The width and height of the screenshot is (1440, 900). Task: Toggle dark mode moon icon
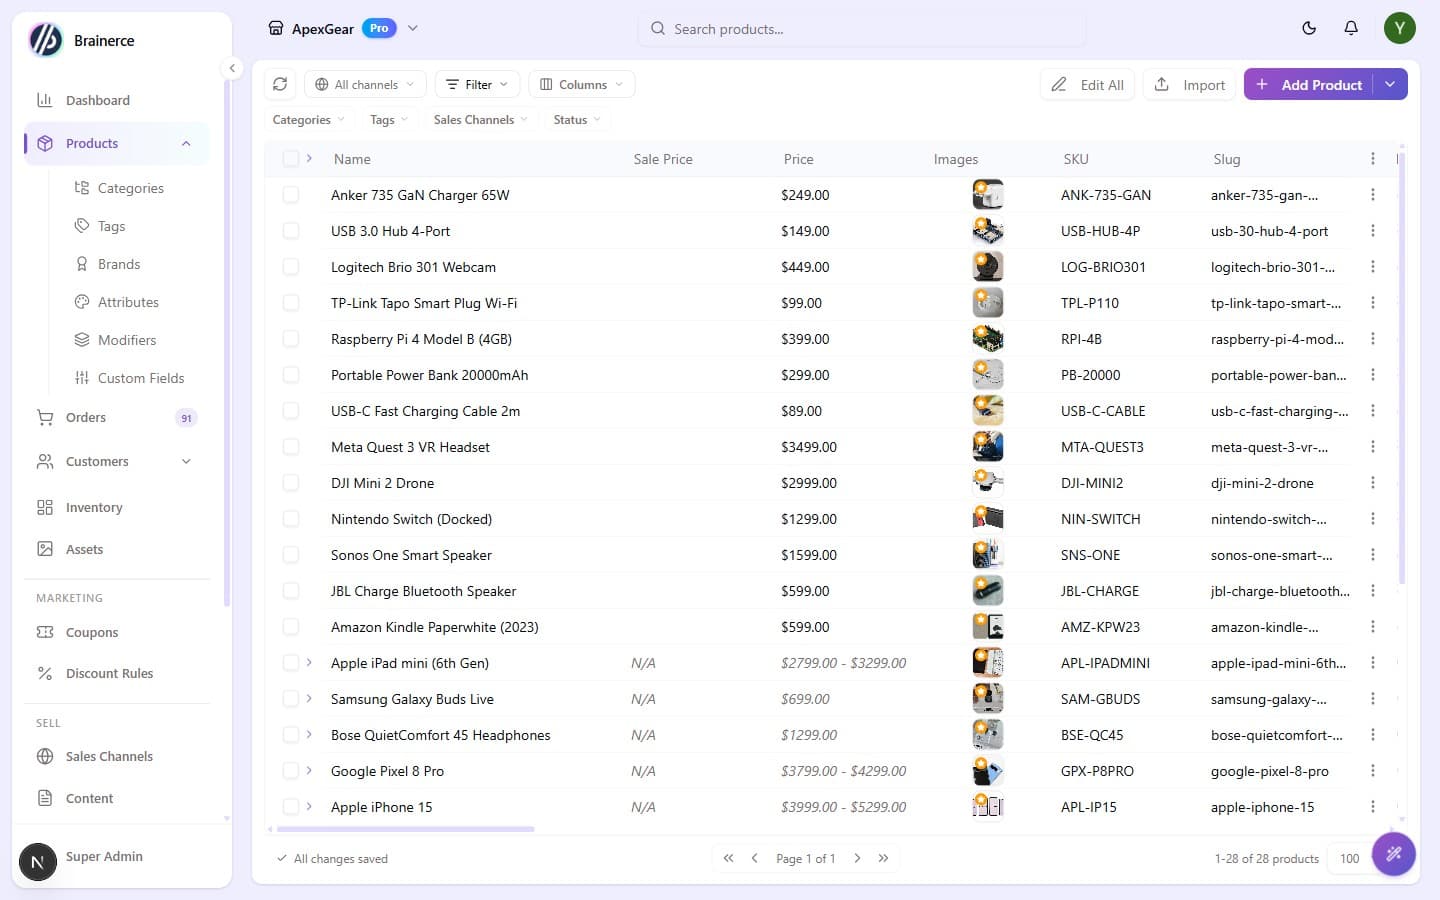1309,28
